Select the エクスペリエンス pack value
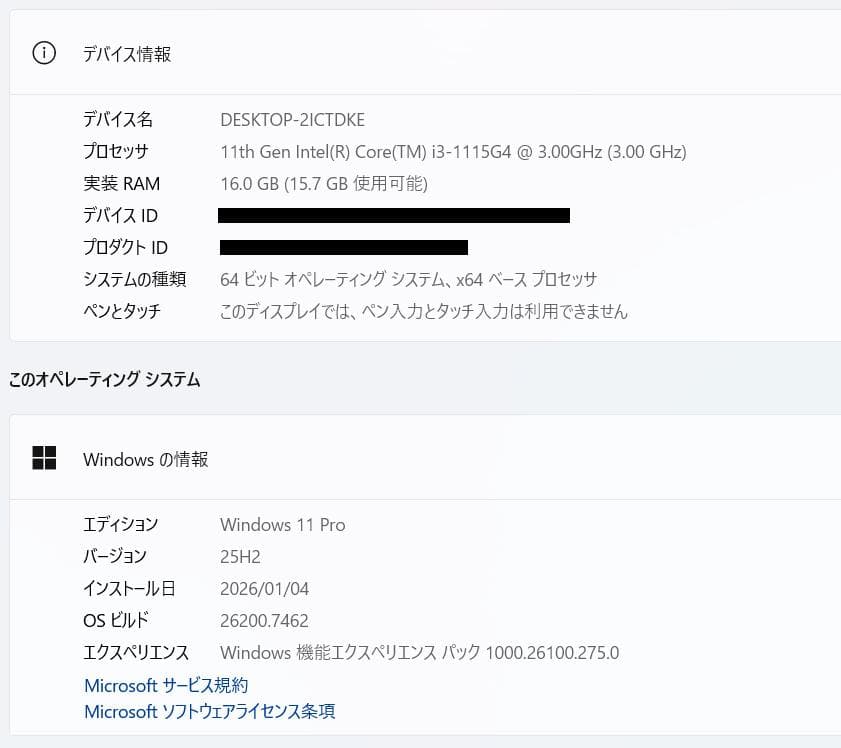The height and width of the screenshot is (748, 841). coord(420,652)
